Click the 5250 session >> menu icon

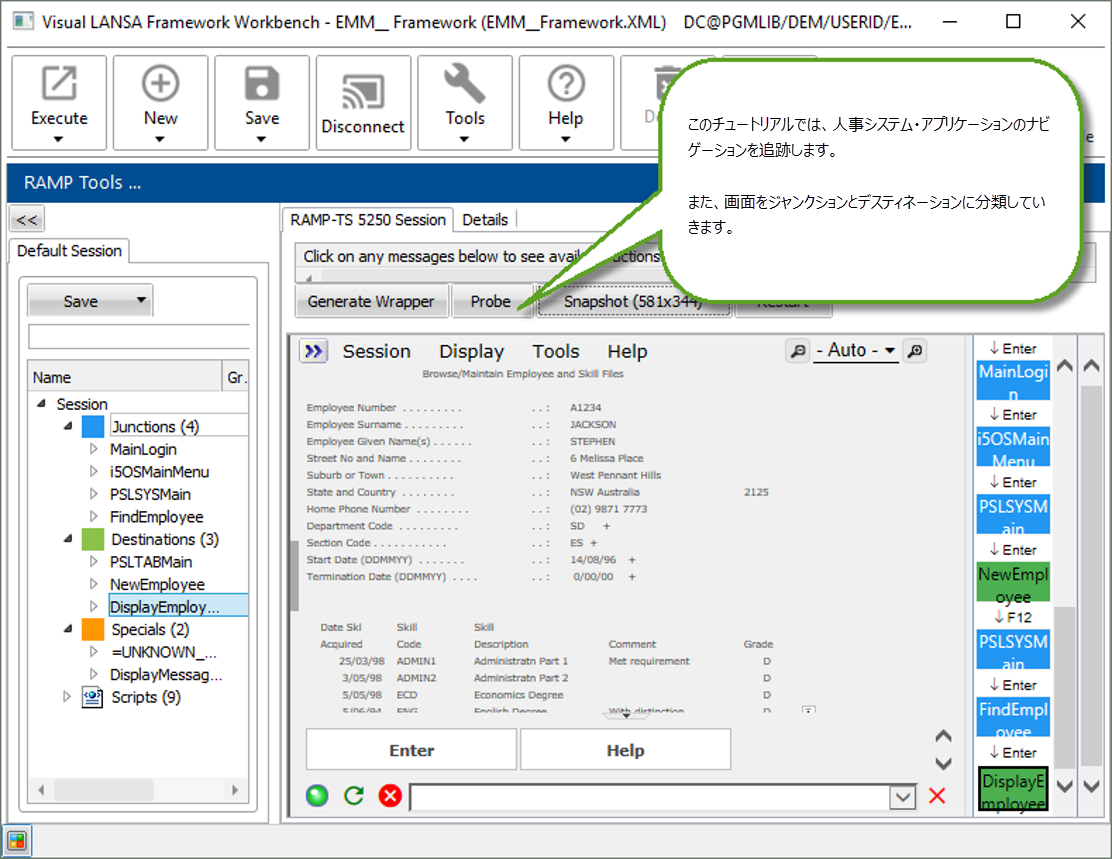point(313,351)
